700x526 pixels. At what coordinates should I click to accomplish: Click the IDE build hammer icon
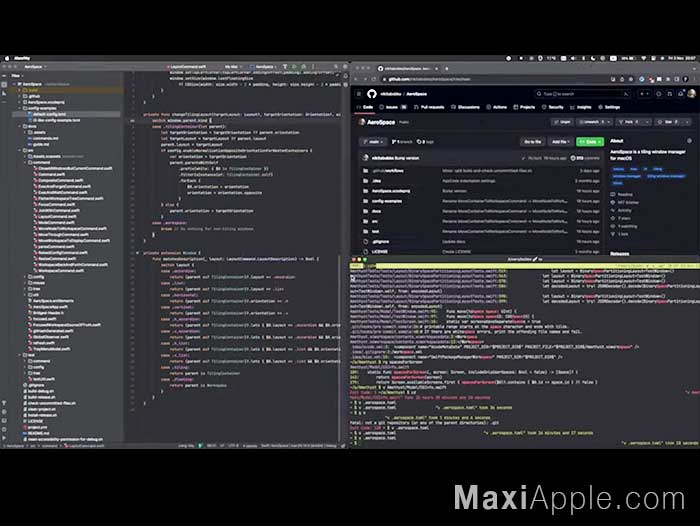285,67
